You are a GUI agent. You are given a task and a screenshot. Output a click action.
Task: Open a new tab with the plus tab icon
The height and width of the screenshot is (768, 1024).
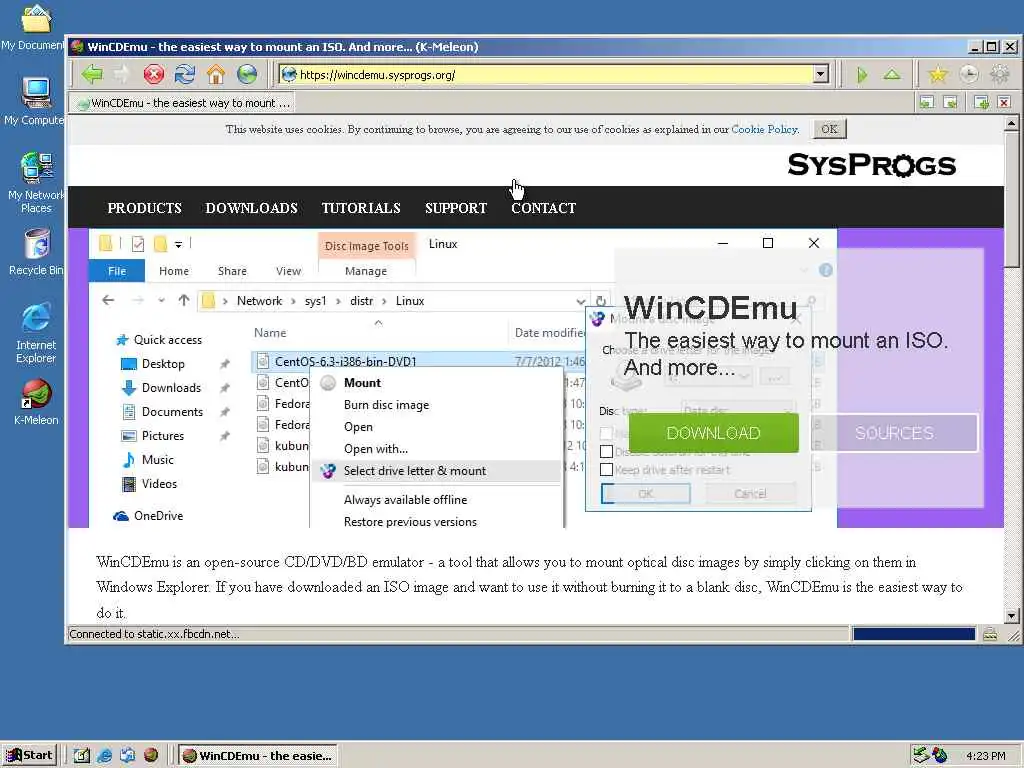tap(981, 103)
